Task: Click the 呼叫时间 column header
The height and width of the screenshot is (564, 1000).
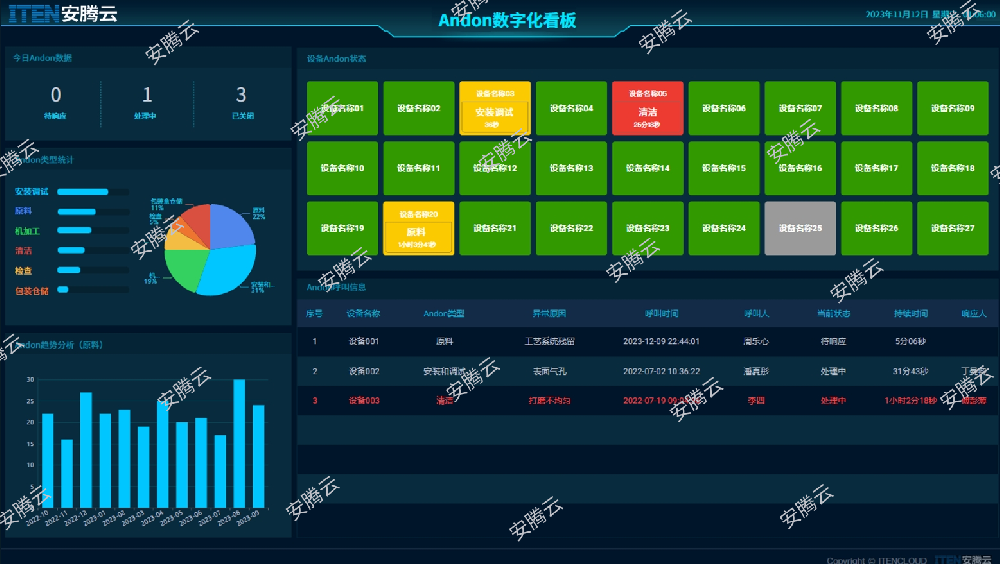Action: [660, 313]
